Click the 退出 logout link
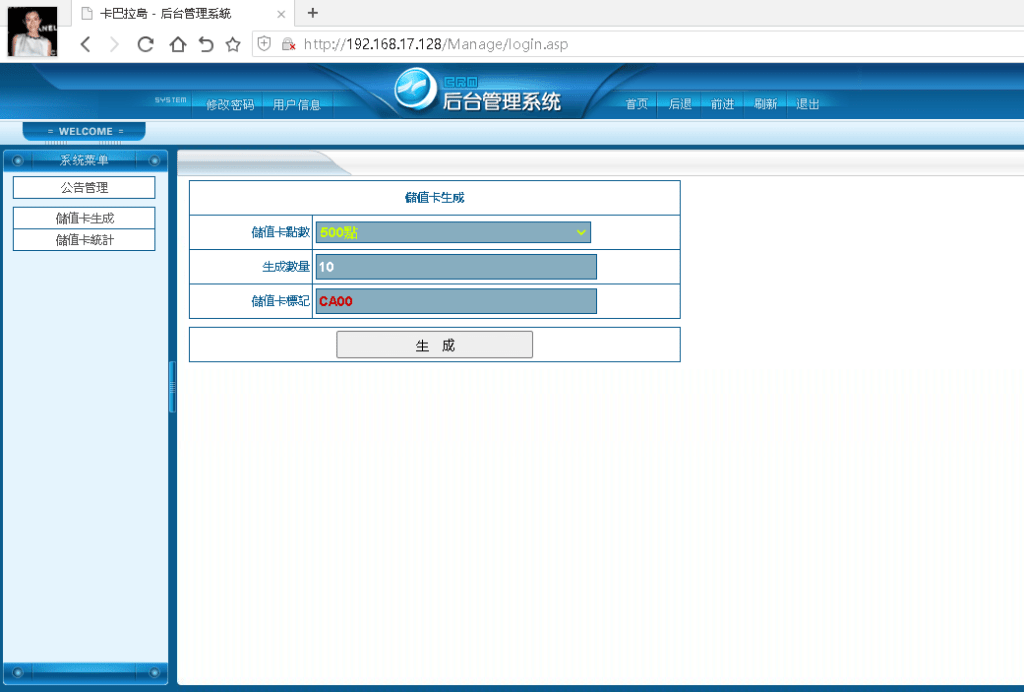This screenshot has height=692, width=1024. pos(807,104)
